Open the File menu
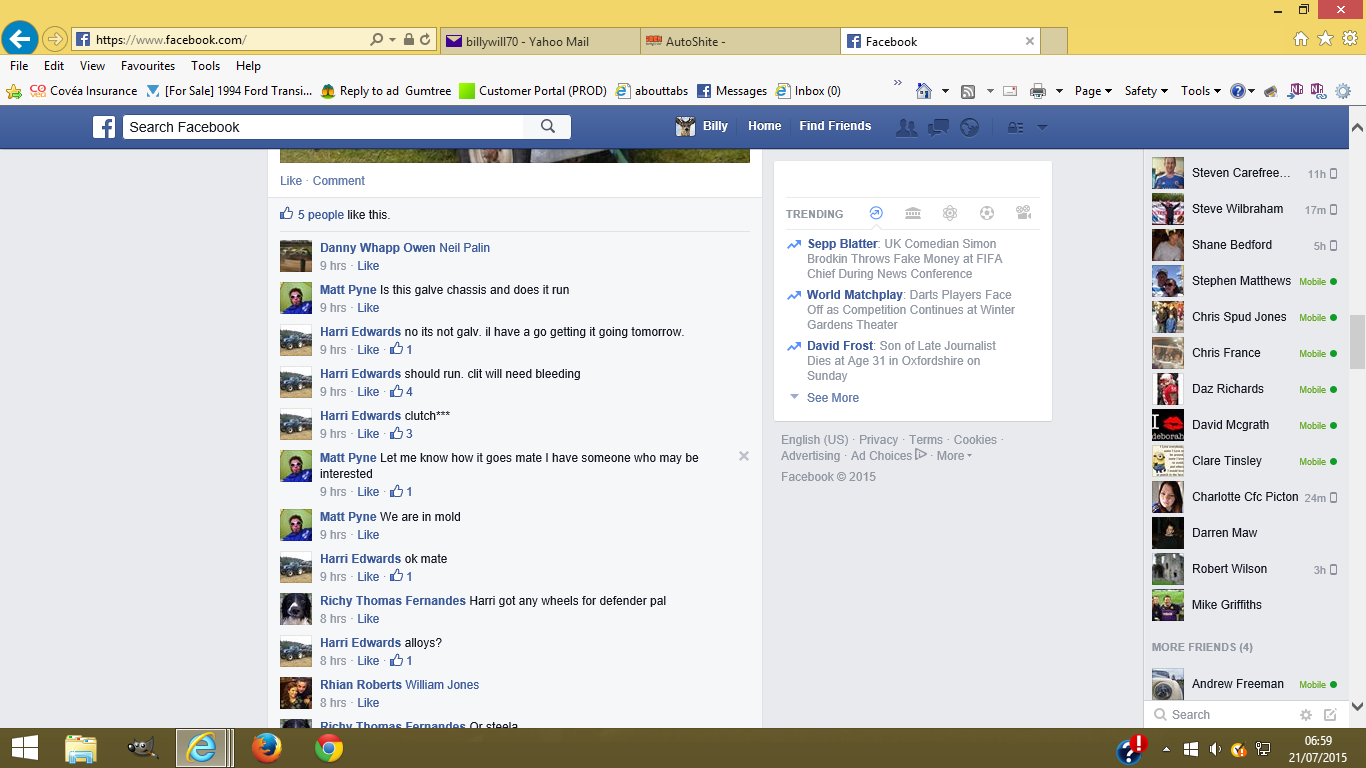The image size is (1366, 768). pyautogui.click(x=19, y=66)
